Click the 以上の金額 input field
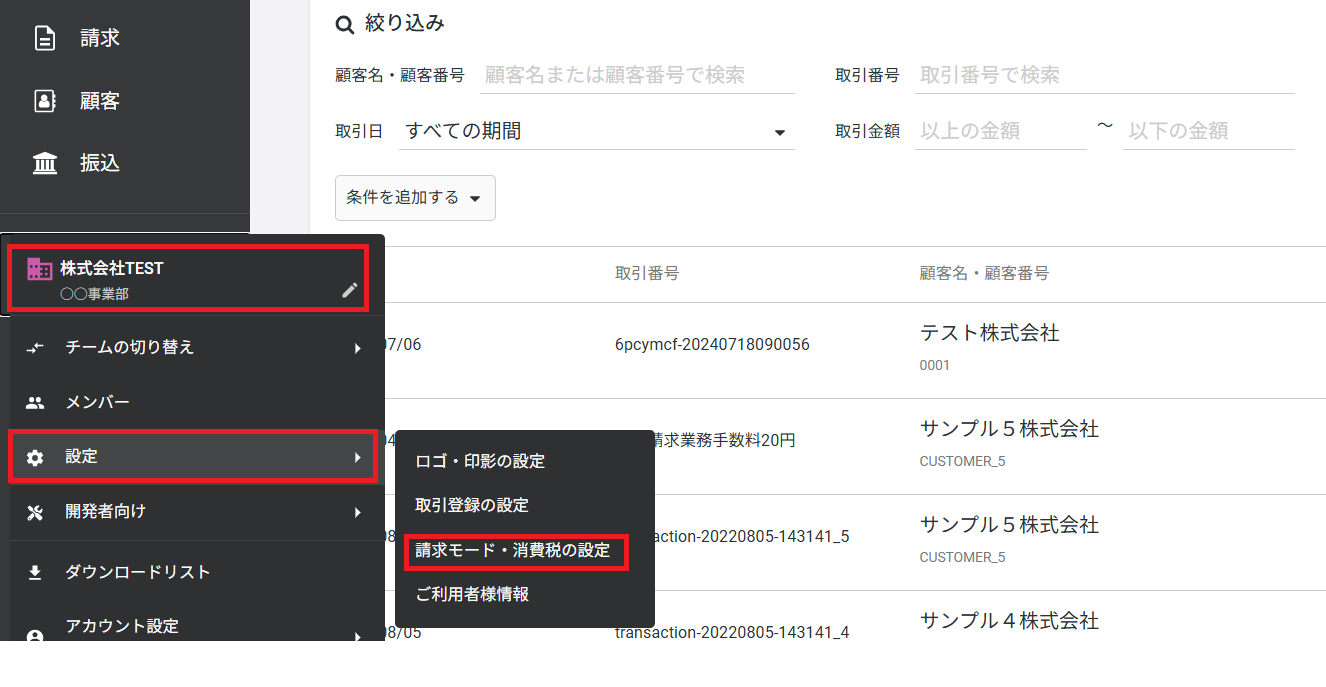This screenshot has height=687, width=1326. pyautogui.click(x=1000, y=131)
